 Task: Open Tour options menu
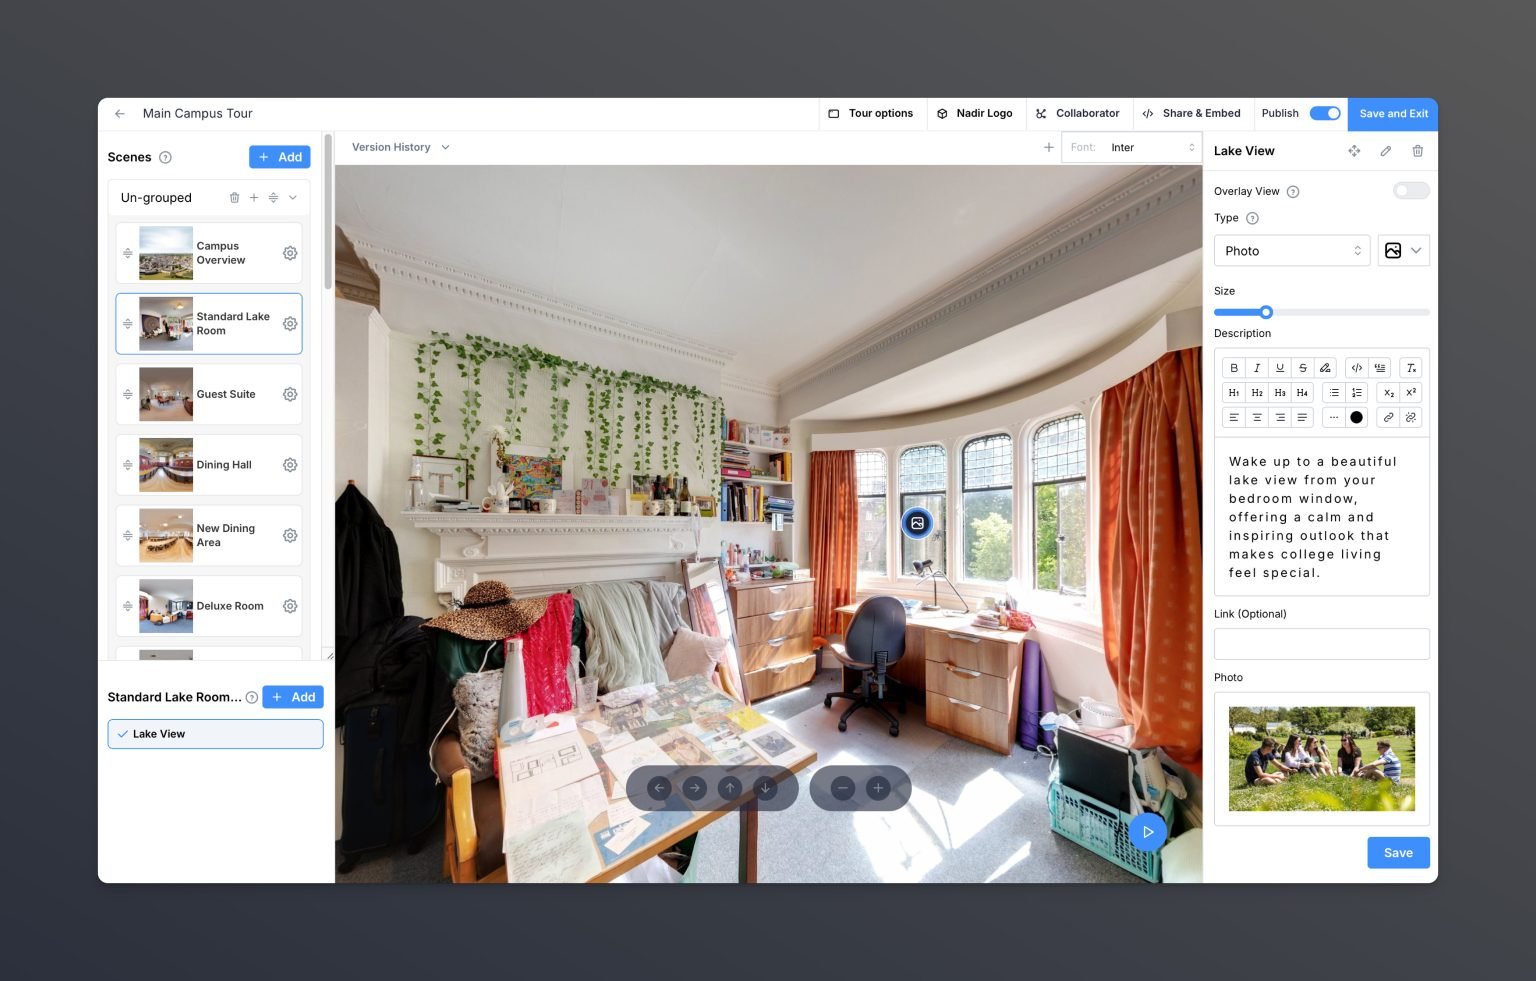pos(871,113)
